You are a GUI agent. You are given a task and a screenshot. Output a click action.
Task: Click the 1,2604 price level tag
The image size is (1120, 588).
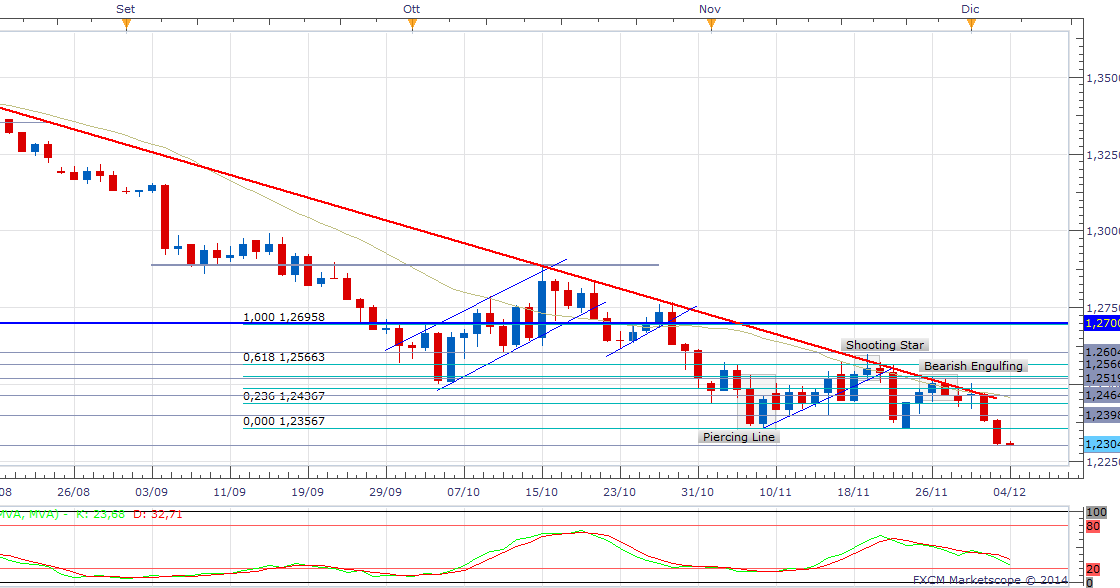click(1102, 352)
